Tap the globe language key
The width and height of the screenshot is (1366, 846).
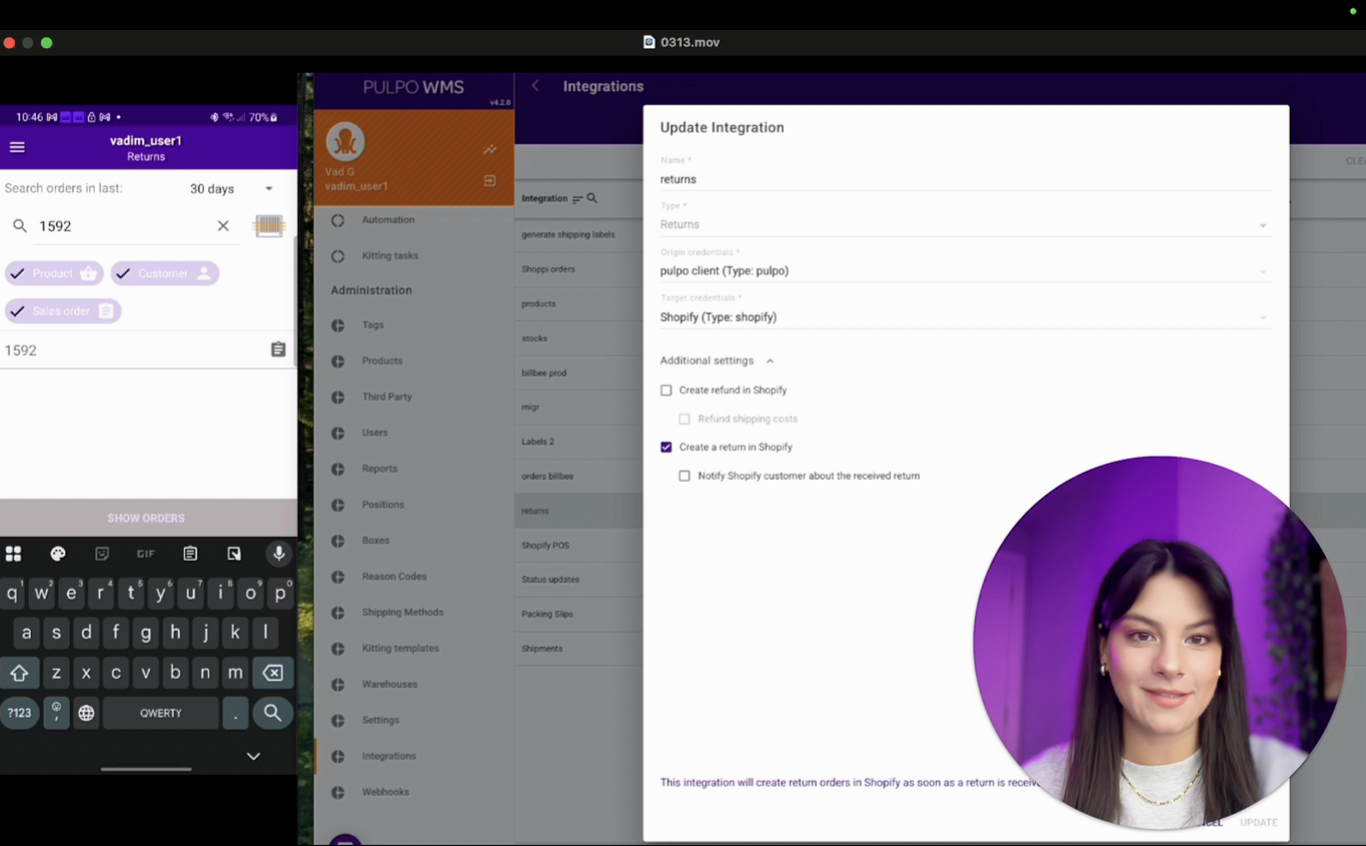(x=86, y=713)
